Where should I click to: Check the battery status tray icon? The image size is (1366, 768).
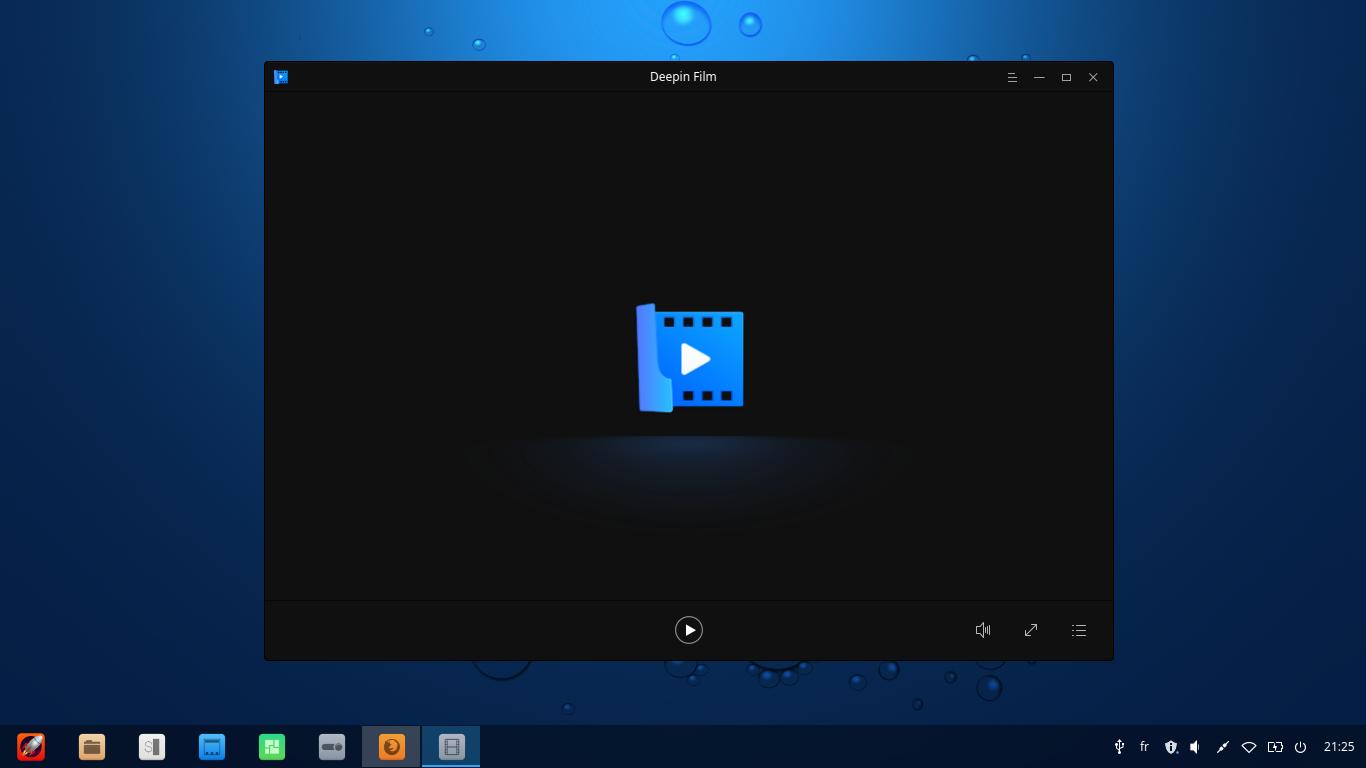pos(1275,747)
